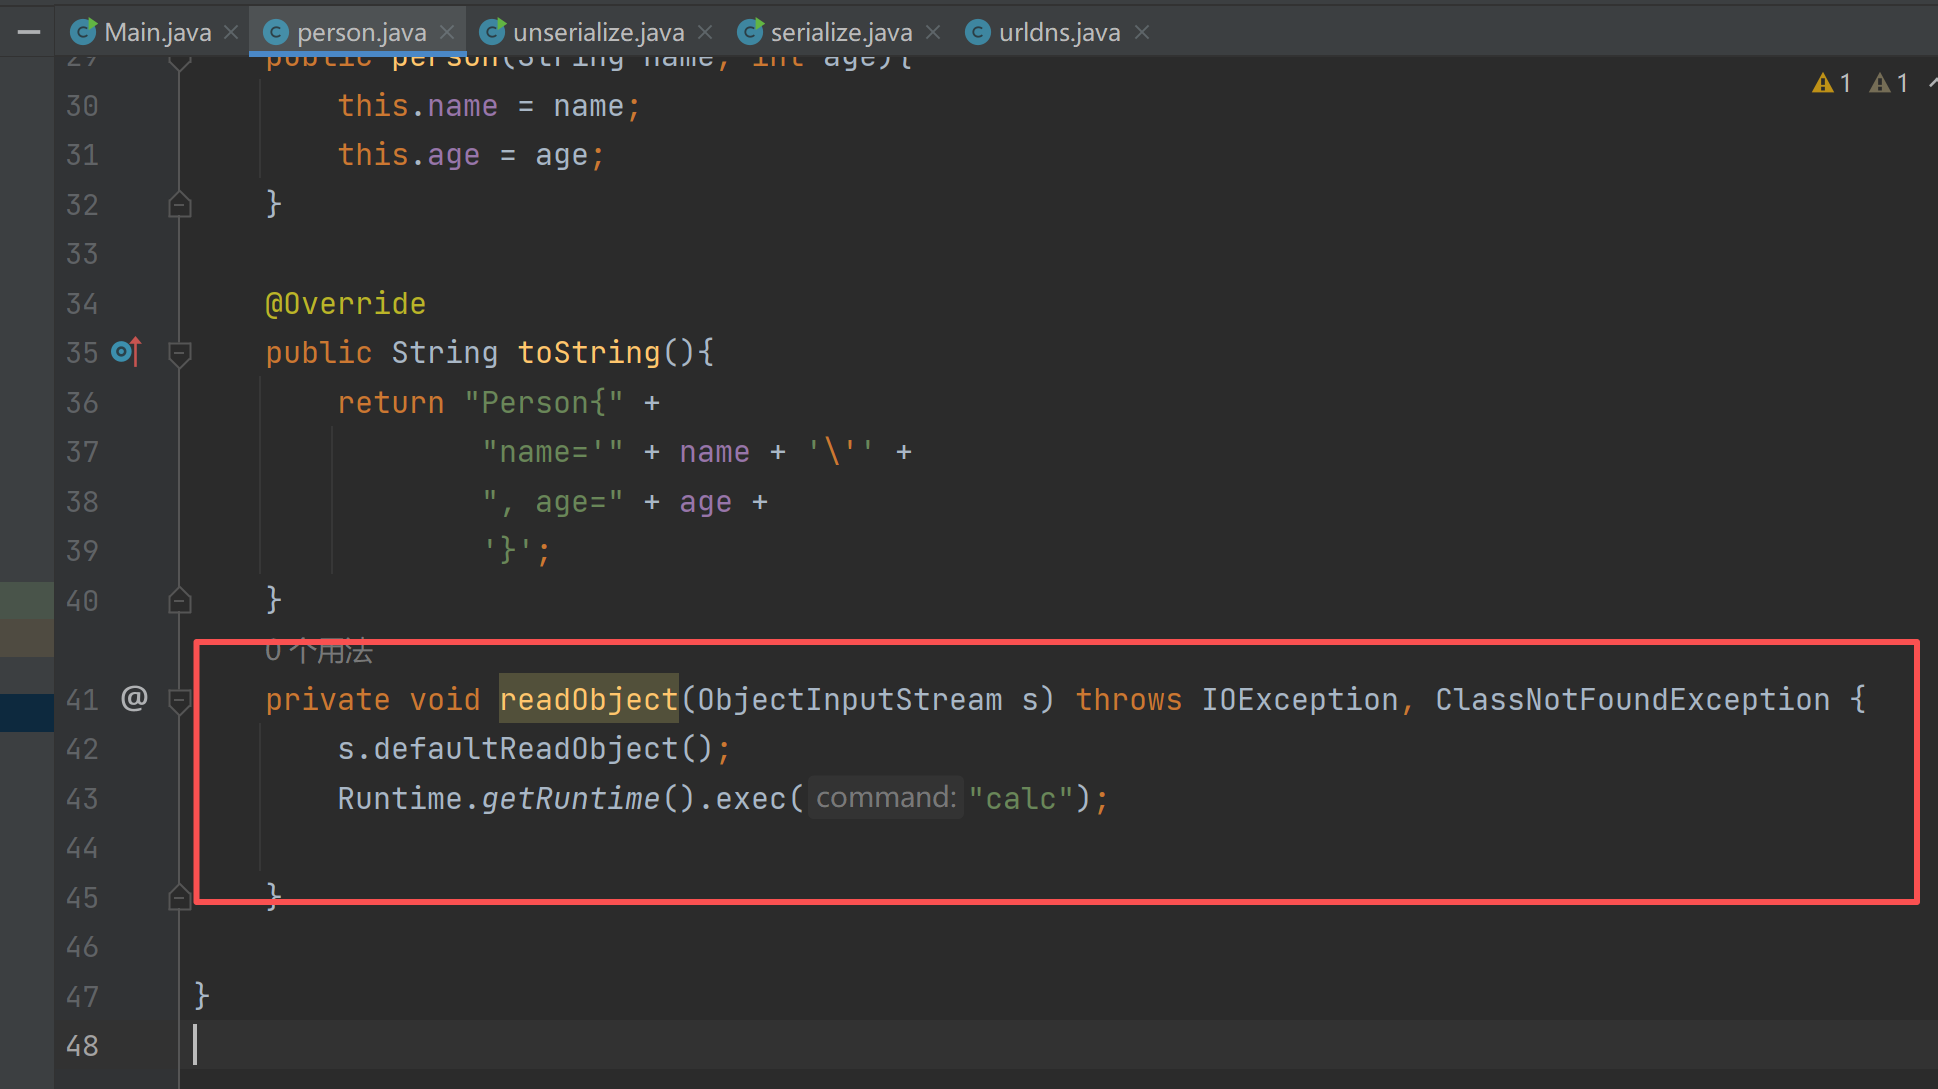Click the @ gutter annotation icon on line 41

[x=134, y=698]
